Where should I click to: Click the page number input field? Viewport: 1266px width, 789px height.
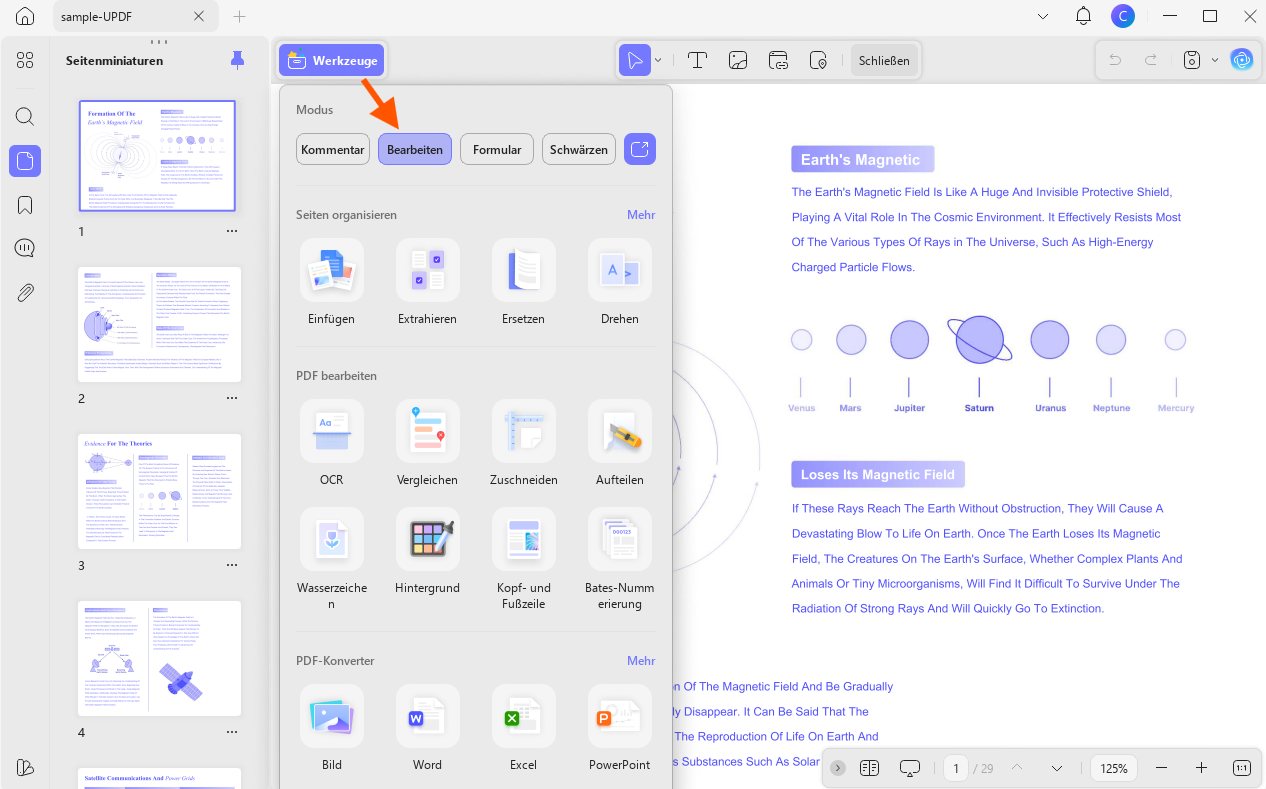[x=956, y=768]
